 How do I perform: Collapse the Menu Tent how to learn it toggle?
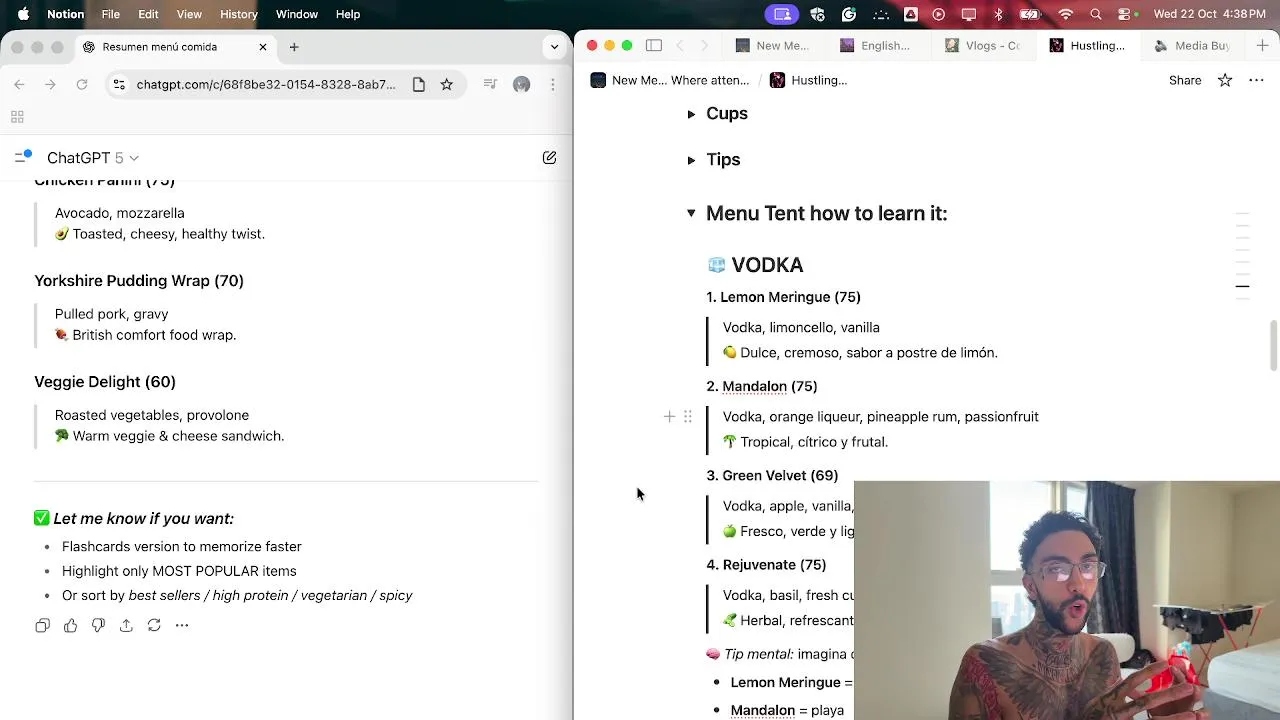click(691, 213)
